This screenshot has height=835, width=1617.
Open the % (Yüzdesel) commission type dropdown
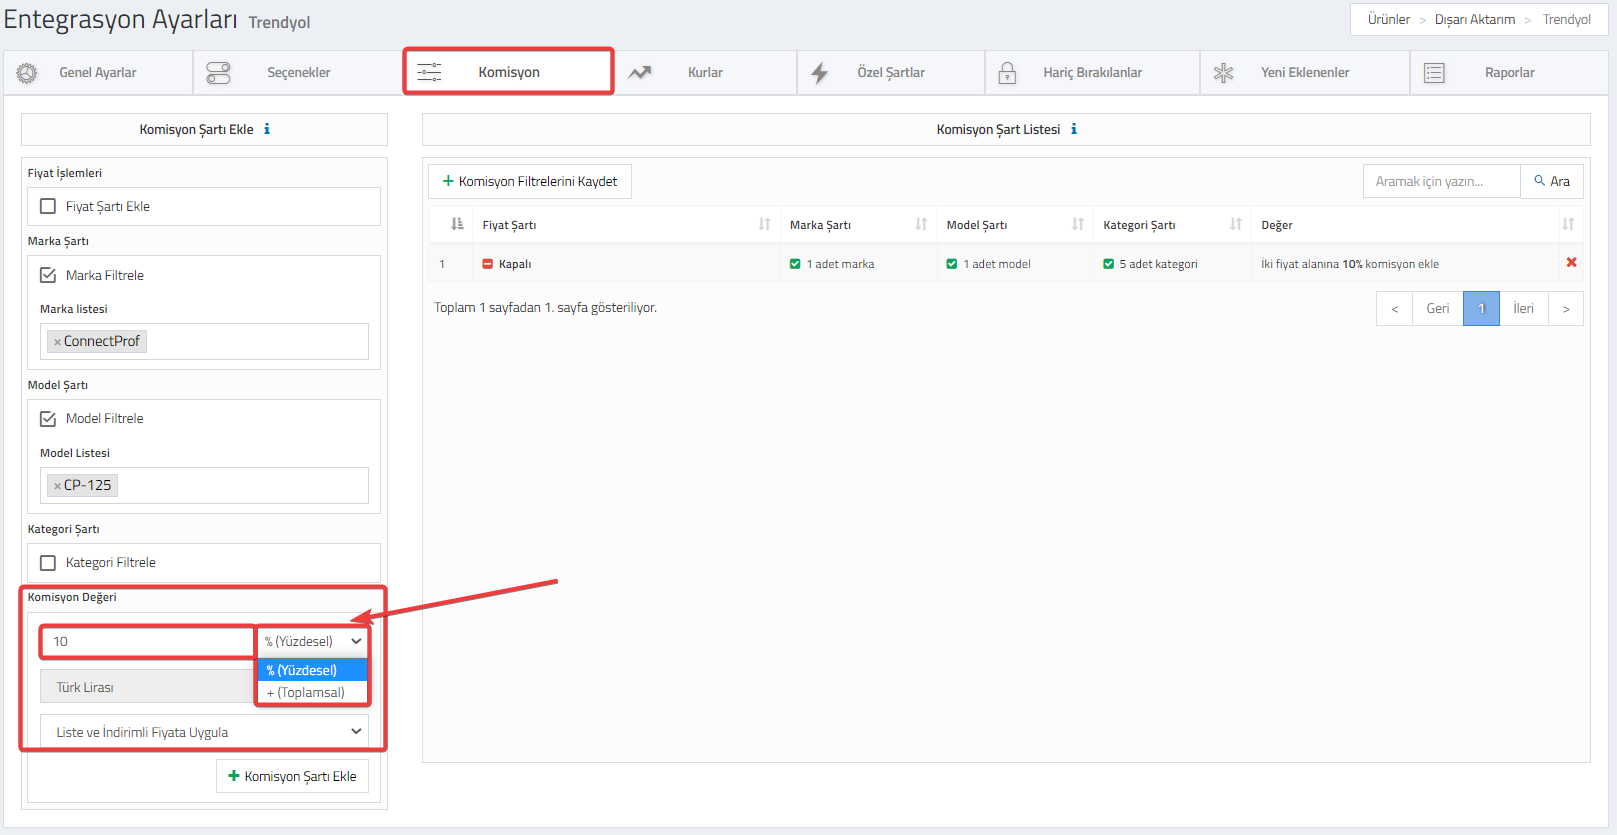tap(313, 641)
